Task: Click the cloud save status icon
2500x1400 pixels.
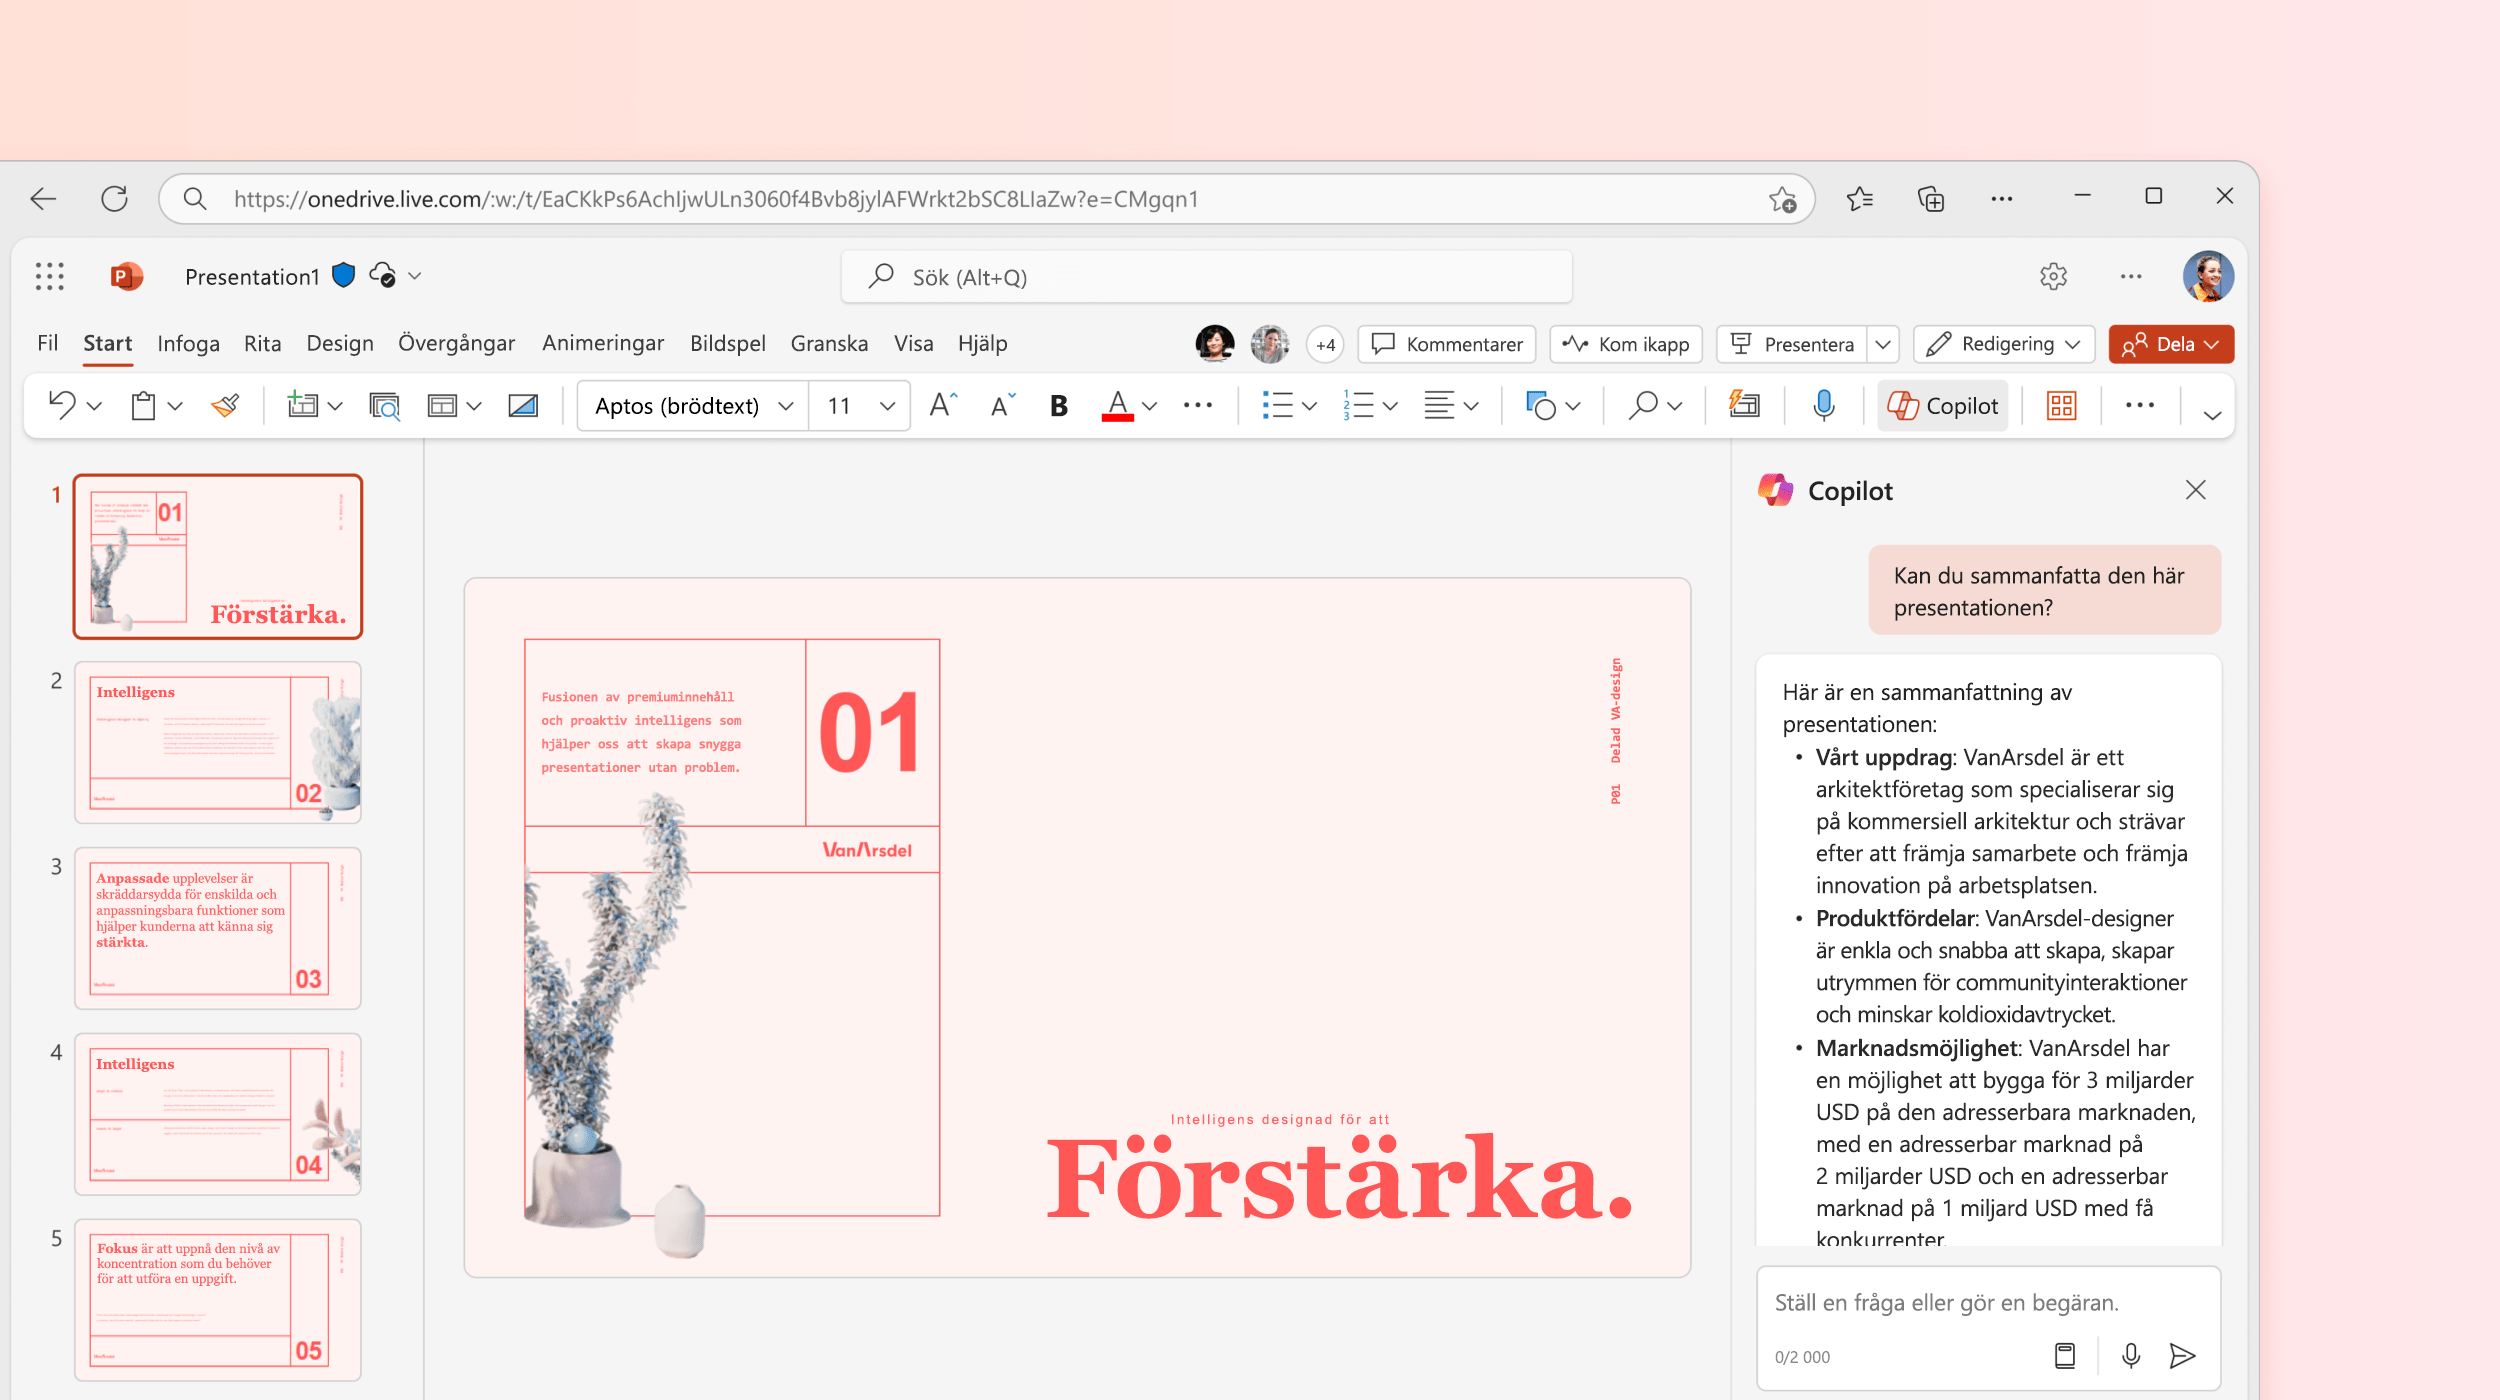Action: point(383,275)
